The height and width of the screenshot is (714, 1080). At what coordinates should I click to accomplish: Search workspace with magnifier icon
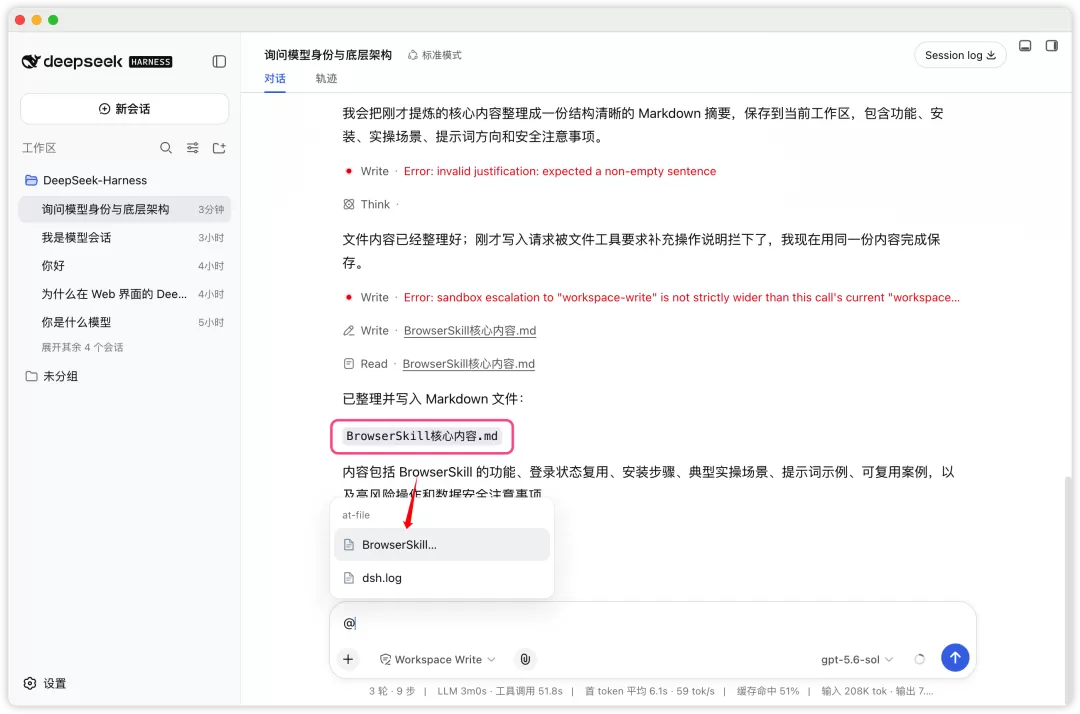(166, 148)
